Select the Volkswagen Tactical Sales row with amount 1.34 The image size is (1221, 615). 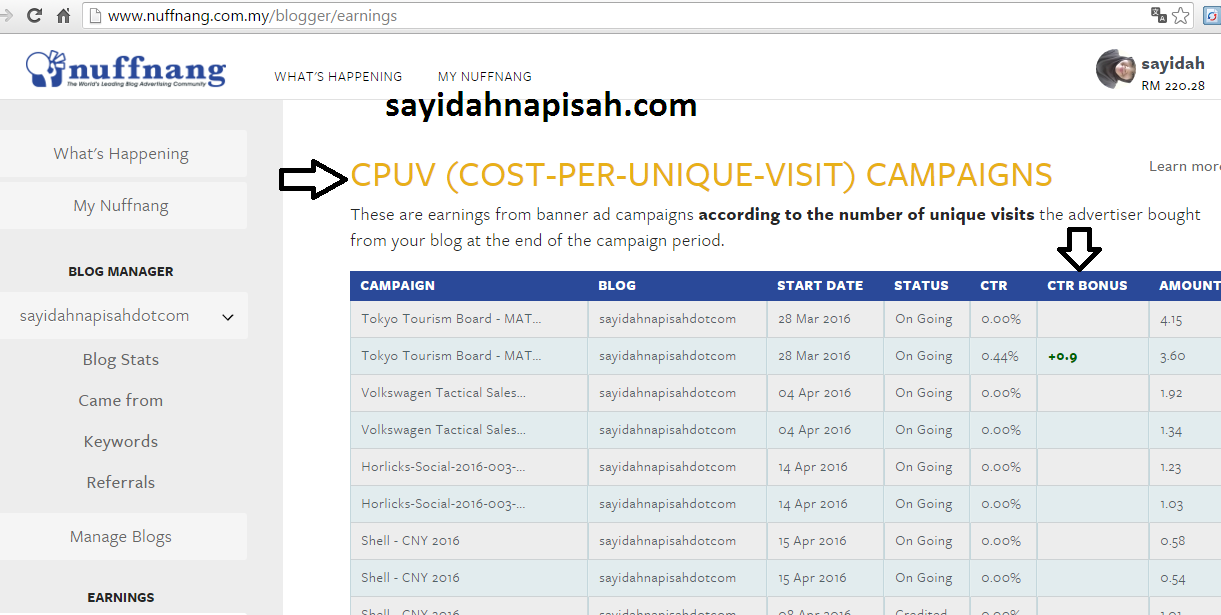(x=785, y=430)
